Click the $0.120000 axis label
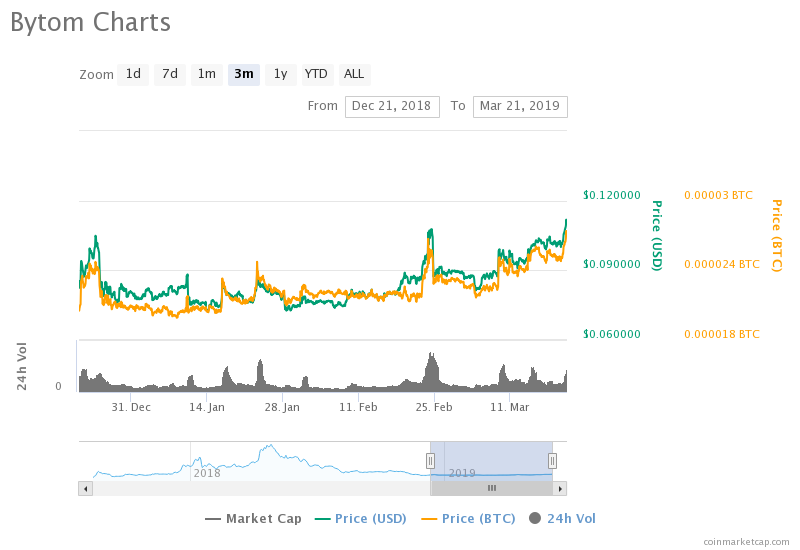Screen dimensions: 800x550 click(x=612, y=195)
